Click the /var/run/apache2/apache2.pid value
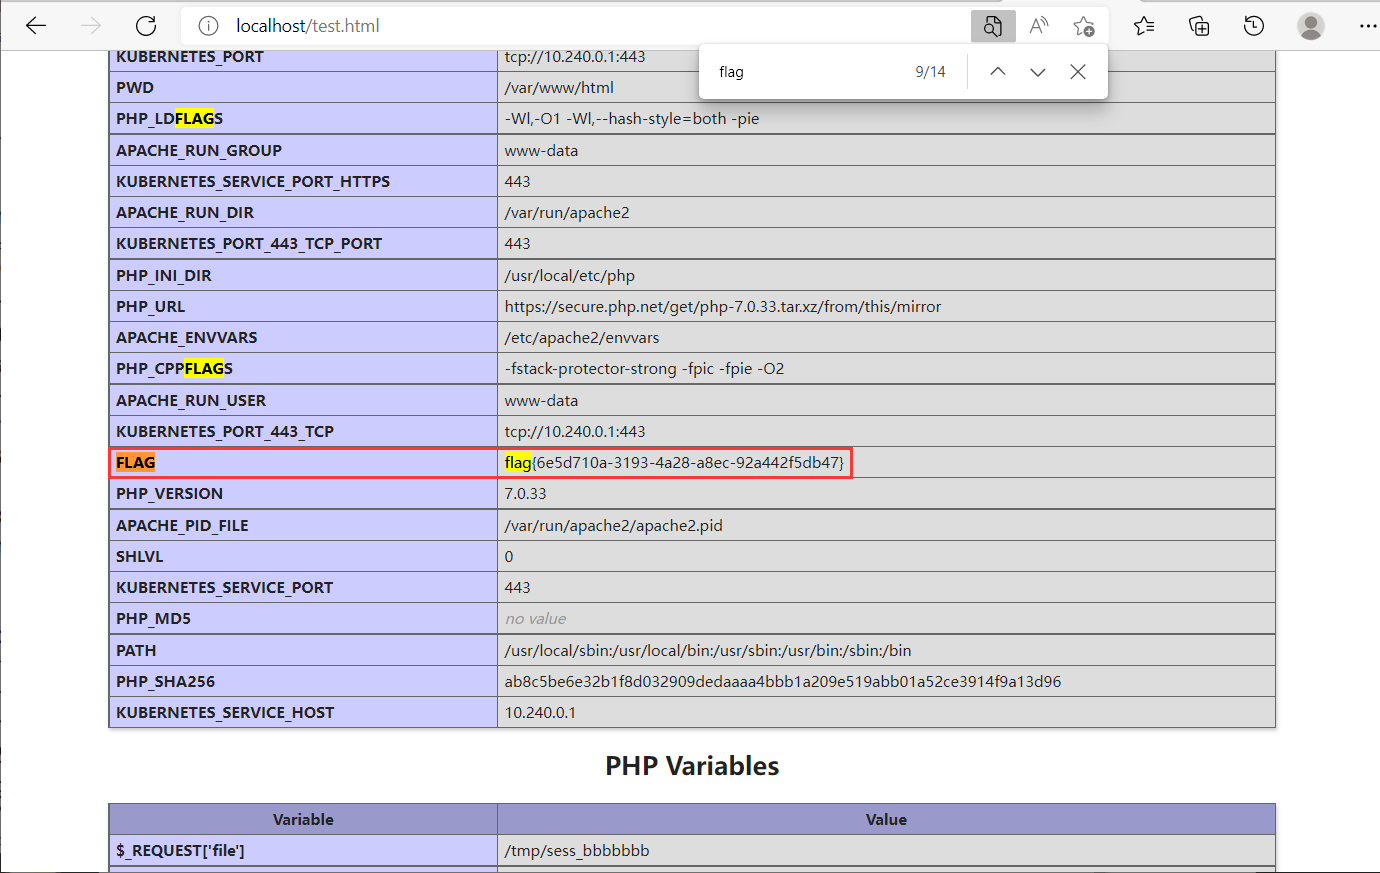The image size is (1380, 873). click(614, 526)
